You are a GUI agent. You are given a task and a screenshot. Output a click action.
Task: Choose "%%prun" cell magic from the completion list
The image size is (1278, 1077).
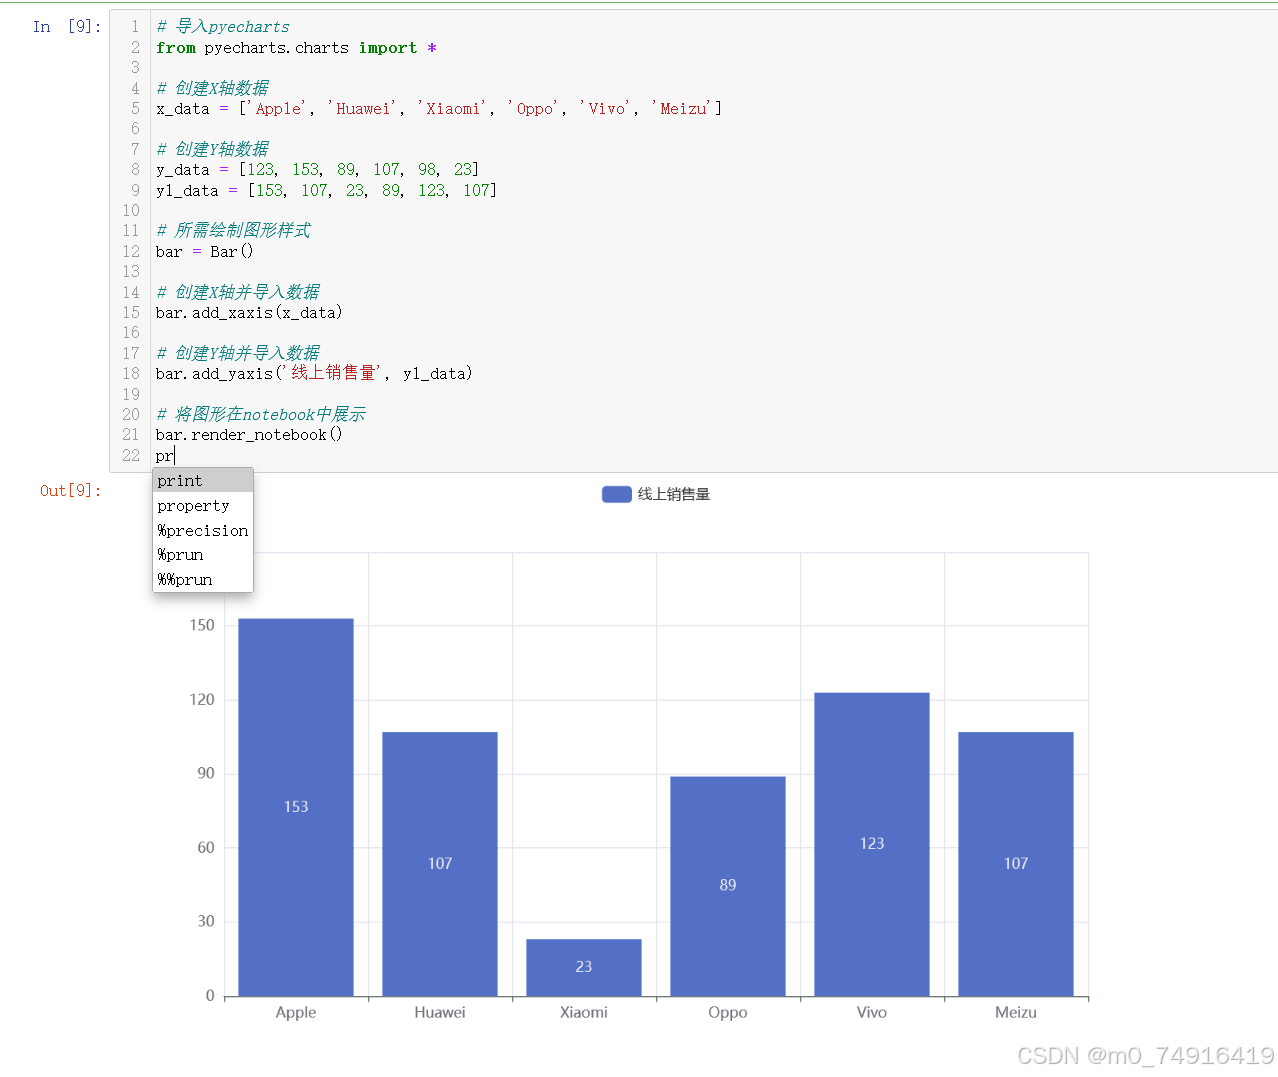184,580
